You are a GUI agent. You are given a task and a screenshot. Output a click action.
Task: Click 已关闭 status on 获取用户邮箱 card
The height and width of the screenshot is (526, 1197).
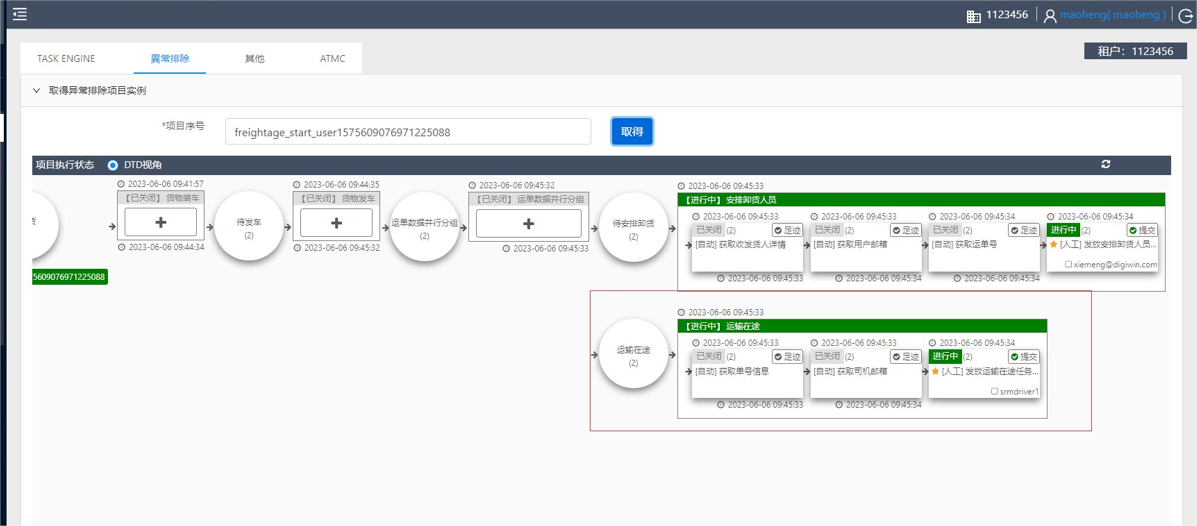click(825, 230)
